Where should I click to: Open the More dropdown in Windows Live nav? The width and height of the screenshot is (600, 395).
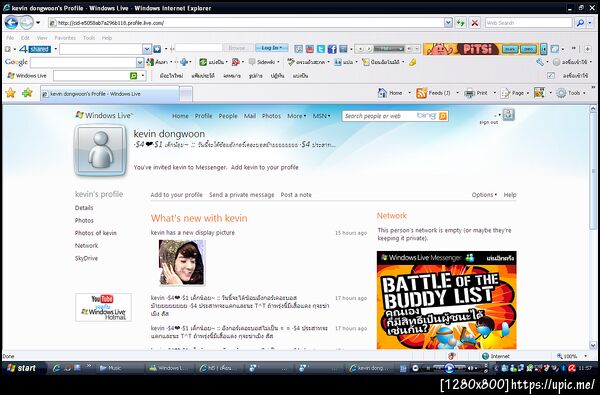[297, 116]
